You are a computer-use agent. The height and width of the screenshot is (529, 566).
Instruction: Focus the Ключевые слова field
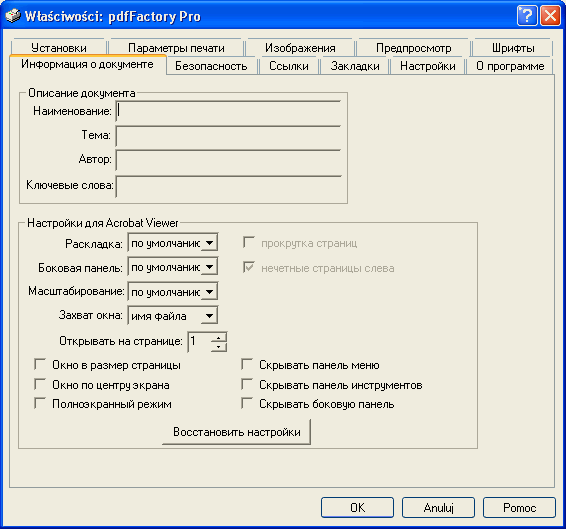click(228, 186)
